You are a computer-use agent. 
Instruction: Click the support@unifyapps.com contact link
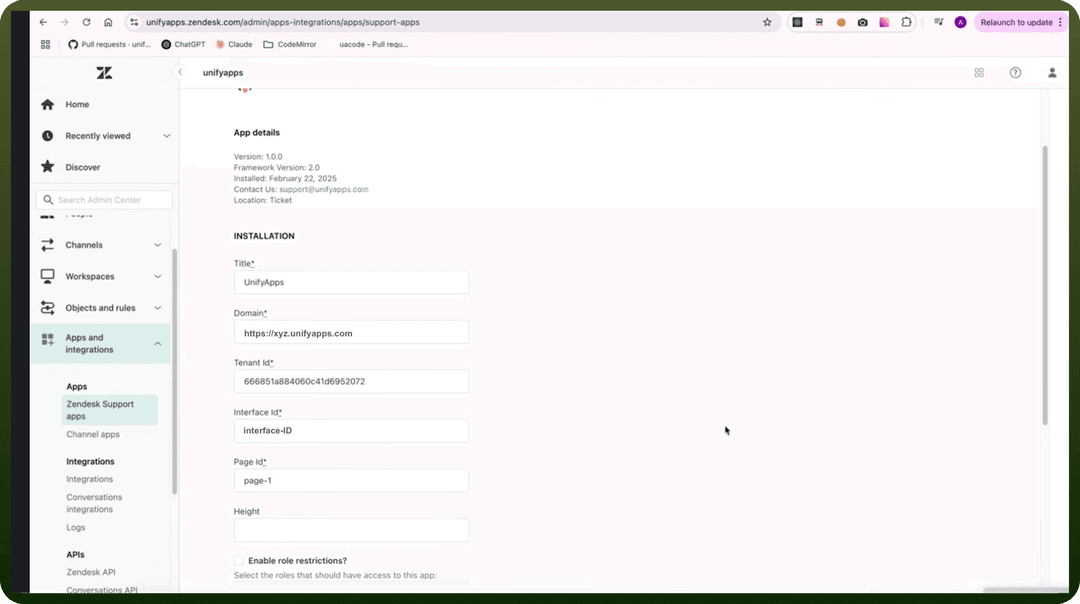(324, 189)
